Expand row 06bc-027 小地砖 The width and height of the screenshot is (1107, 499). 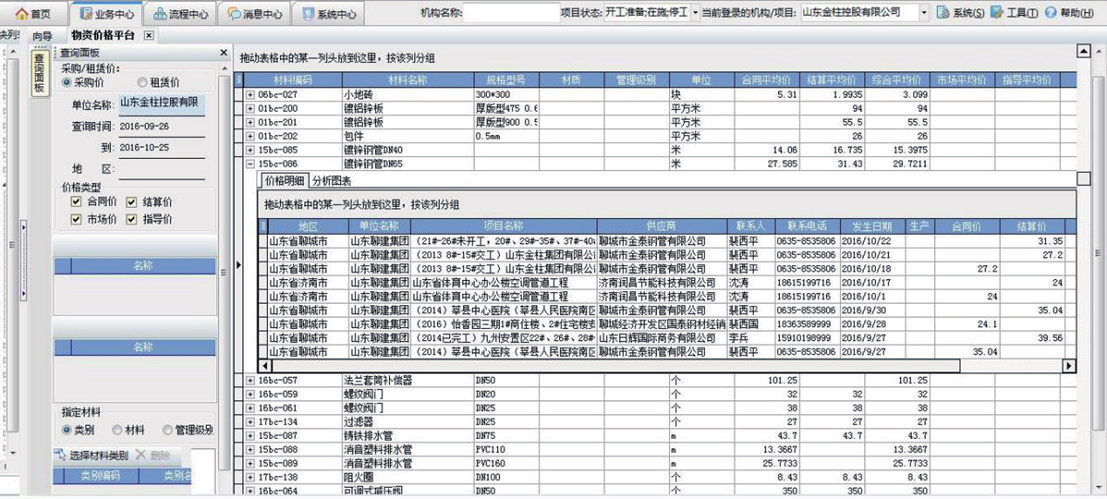point(250,94)
